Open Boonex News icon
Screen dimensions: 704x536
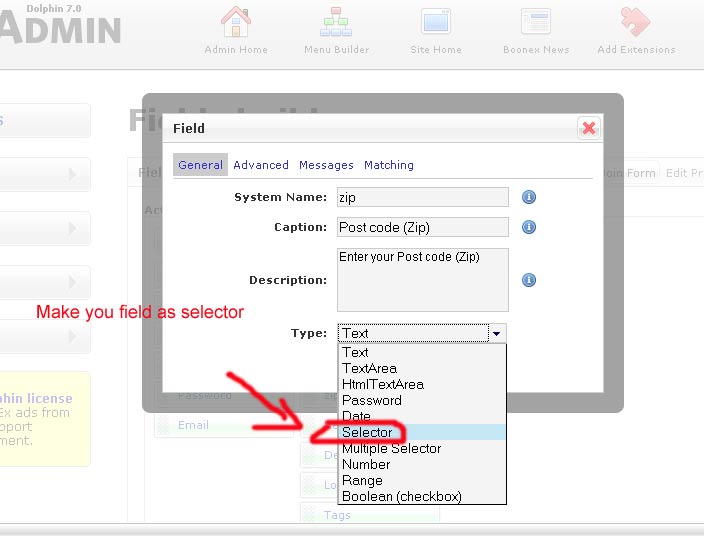[x=536, y=22]
